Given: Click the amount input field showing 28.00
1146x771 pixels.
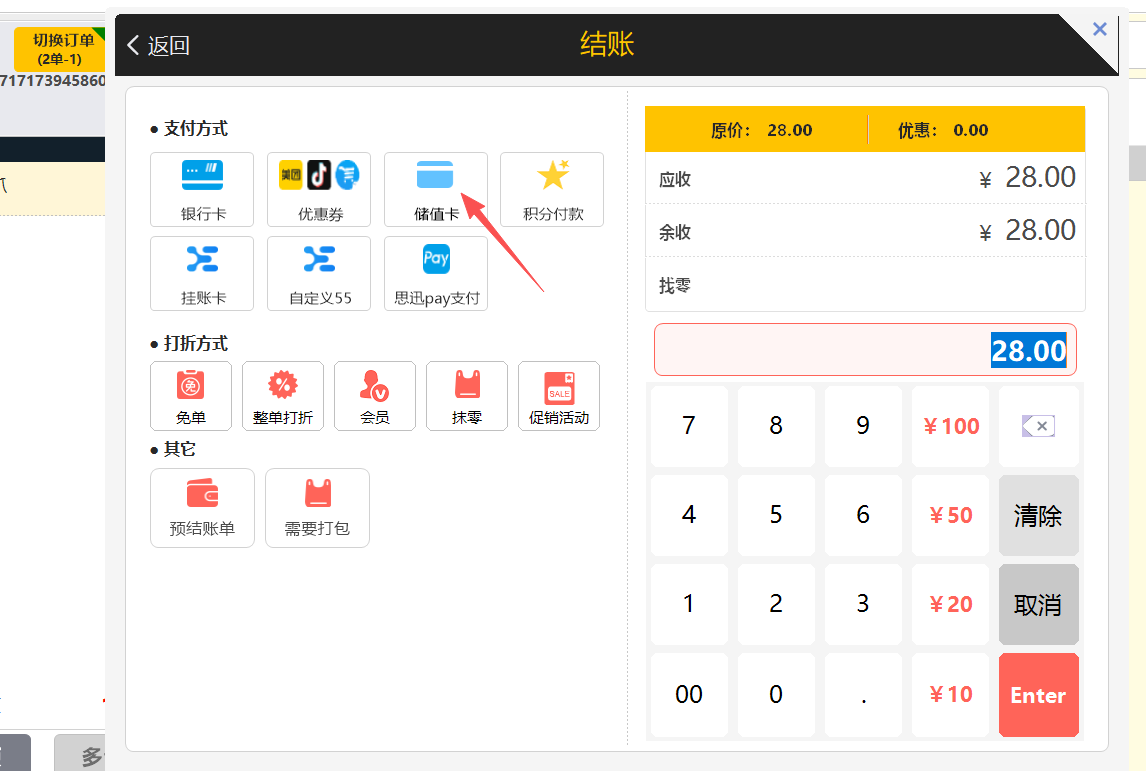Looking at the screenshot, I should 864,350.
